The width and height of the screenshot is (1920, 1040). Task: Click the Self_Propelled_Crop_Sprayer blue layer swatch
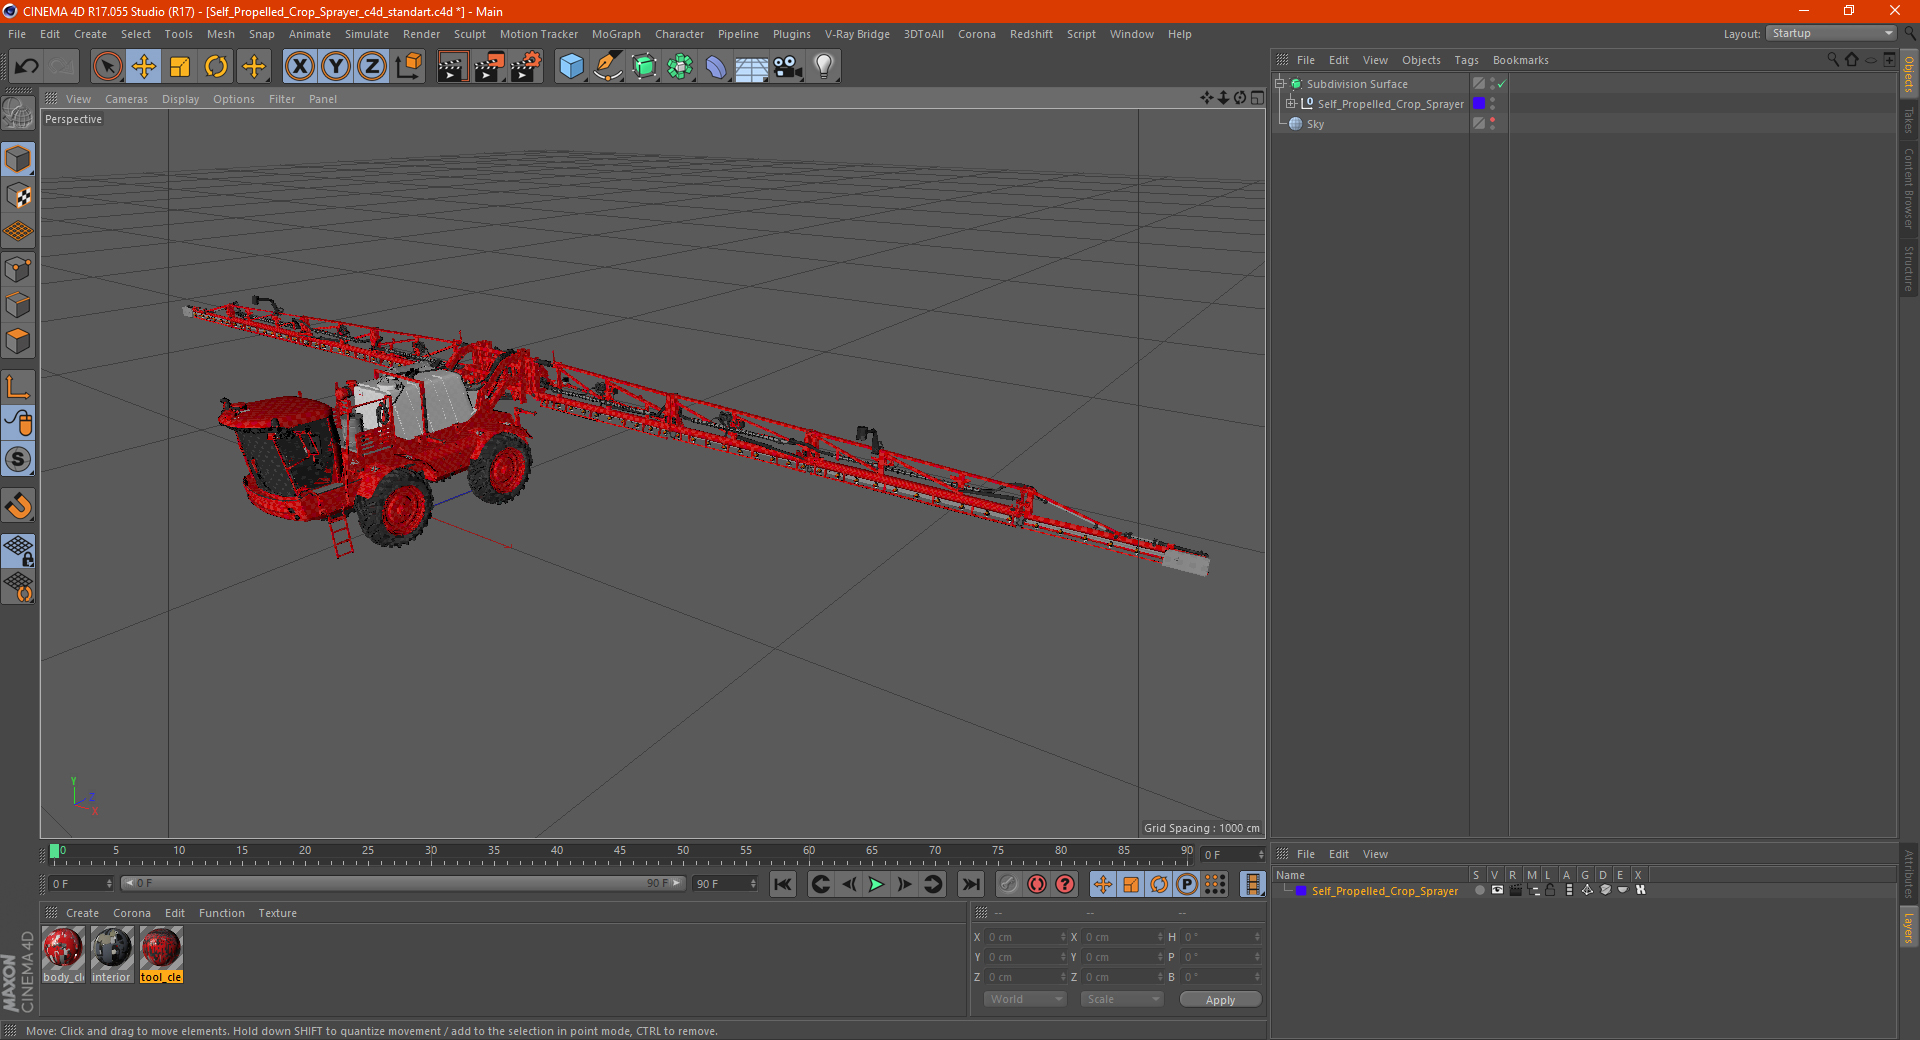[1479, 103]
